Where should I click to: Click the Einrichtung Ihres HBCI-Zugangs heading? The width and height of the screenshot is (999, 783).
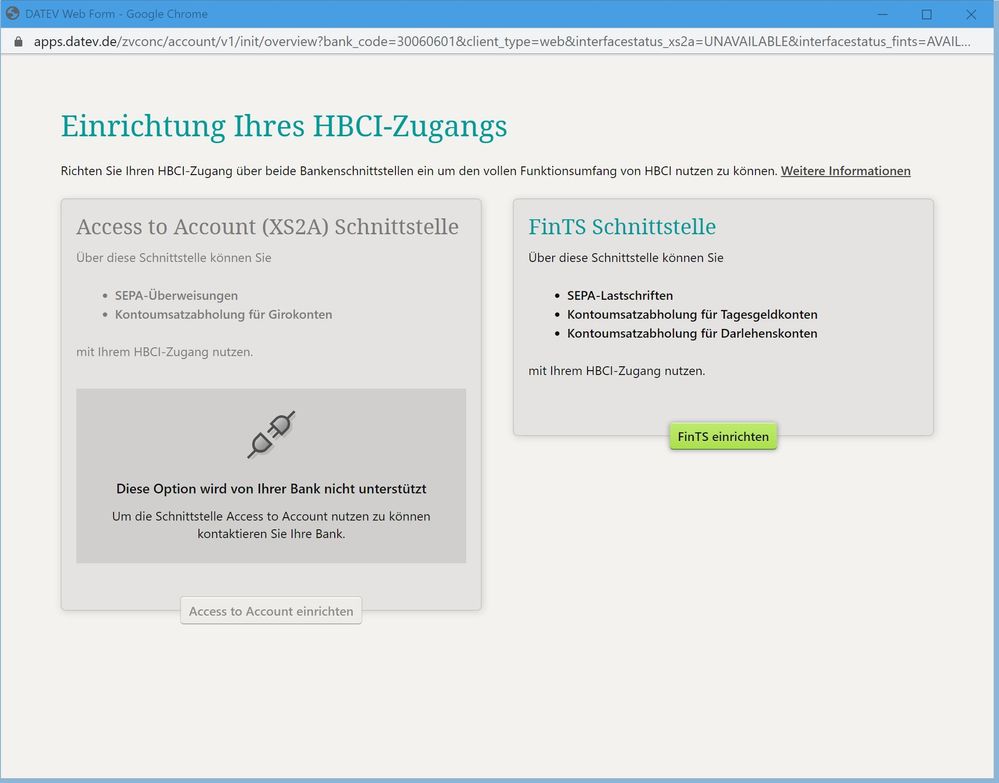[284, 126]
